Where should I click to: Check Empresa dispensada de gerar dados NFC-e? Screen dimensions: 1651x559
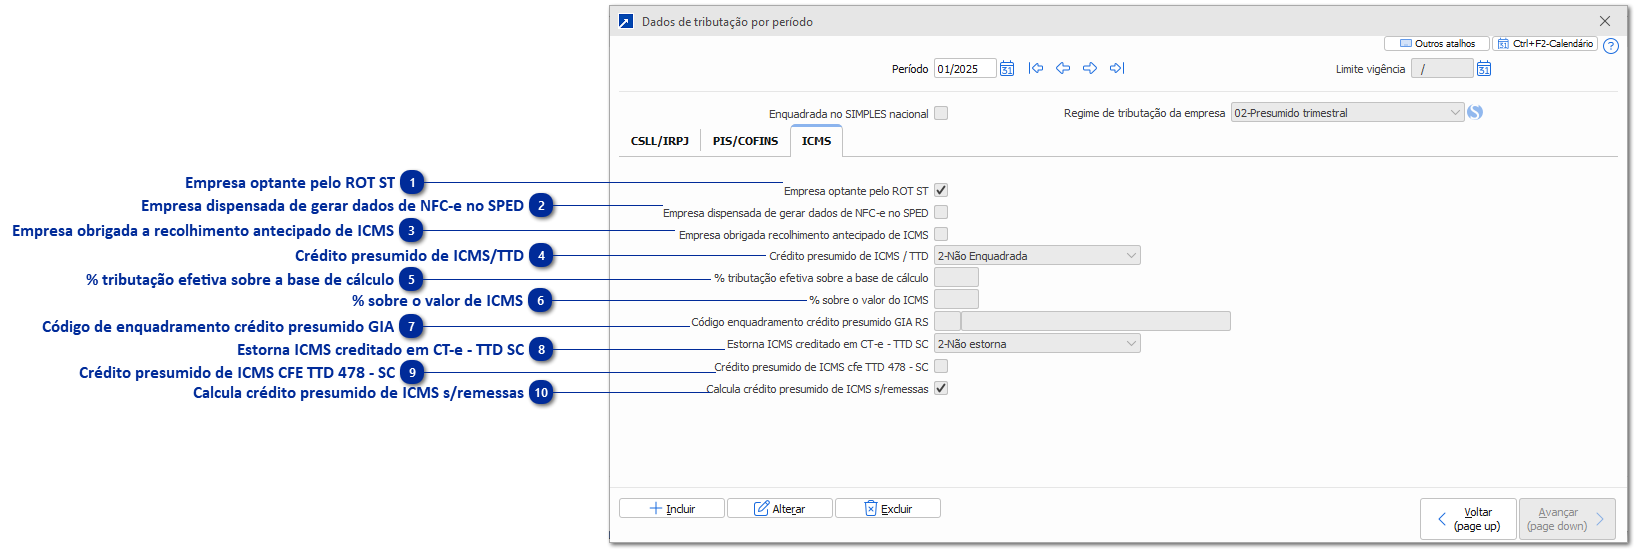point(941,212)
